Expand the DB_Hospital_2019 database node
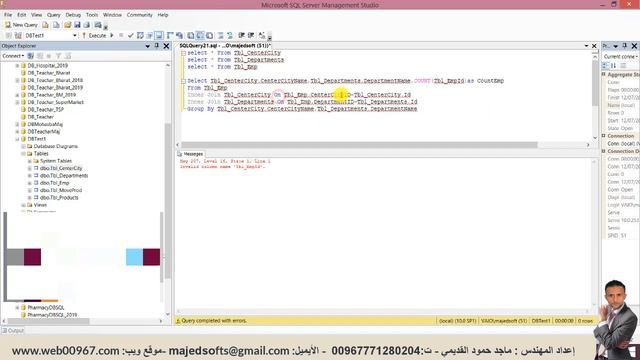The image size is (640, 360). coord(17,65)
